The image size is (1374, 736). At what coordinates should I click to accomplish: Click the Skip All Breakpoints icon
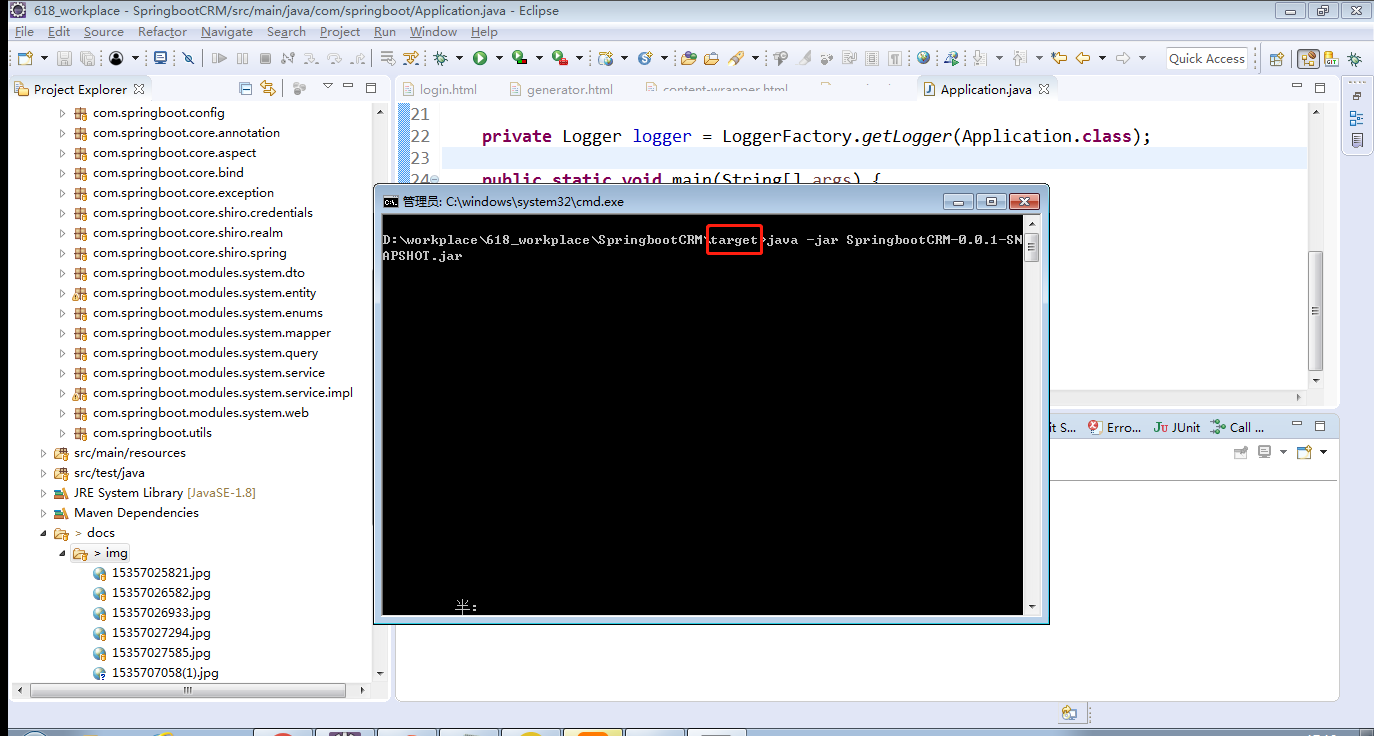[188, 58]
